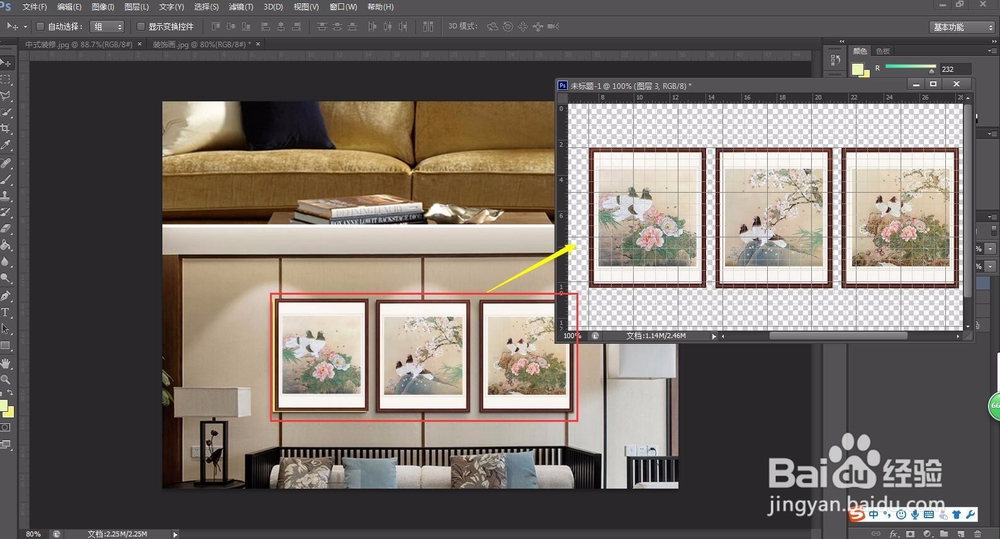Select the Path Selection tool
The image size is (1000, 539).
6,329
